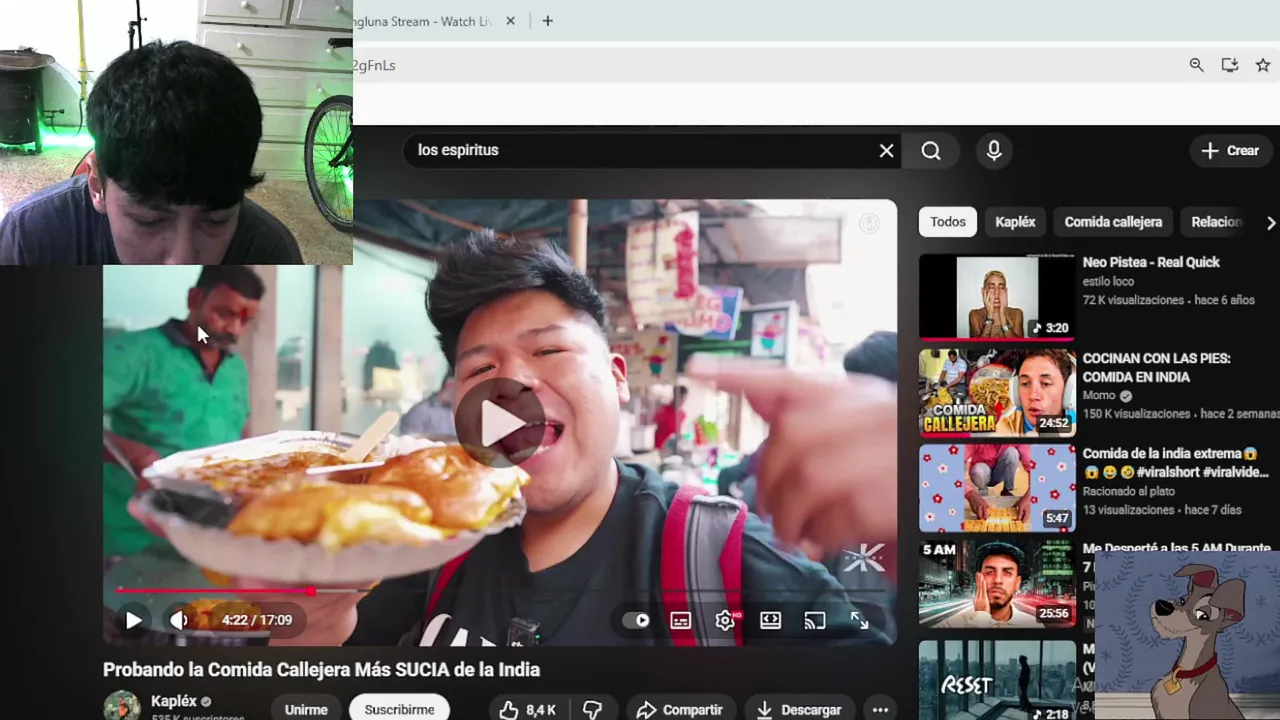Click the small play button in player controls
The width and height of the screenshot is (1280, 720).
[133, 620]
